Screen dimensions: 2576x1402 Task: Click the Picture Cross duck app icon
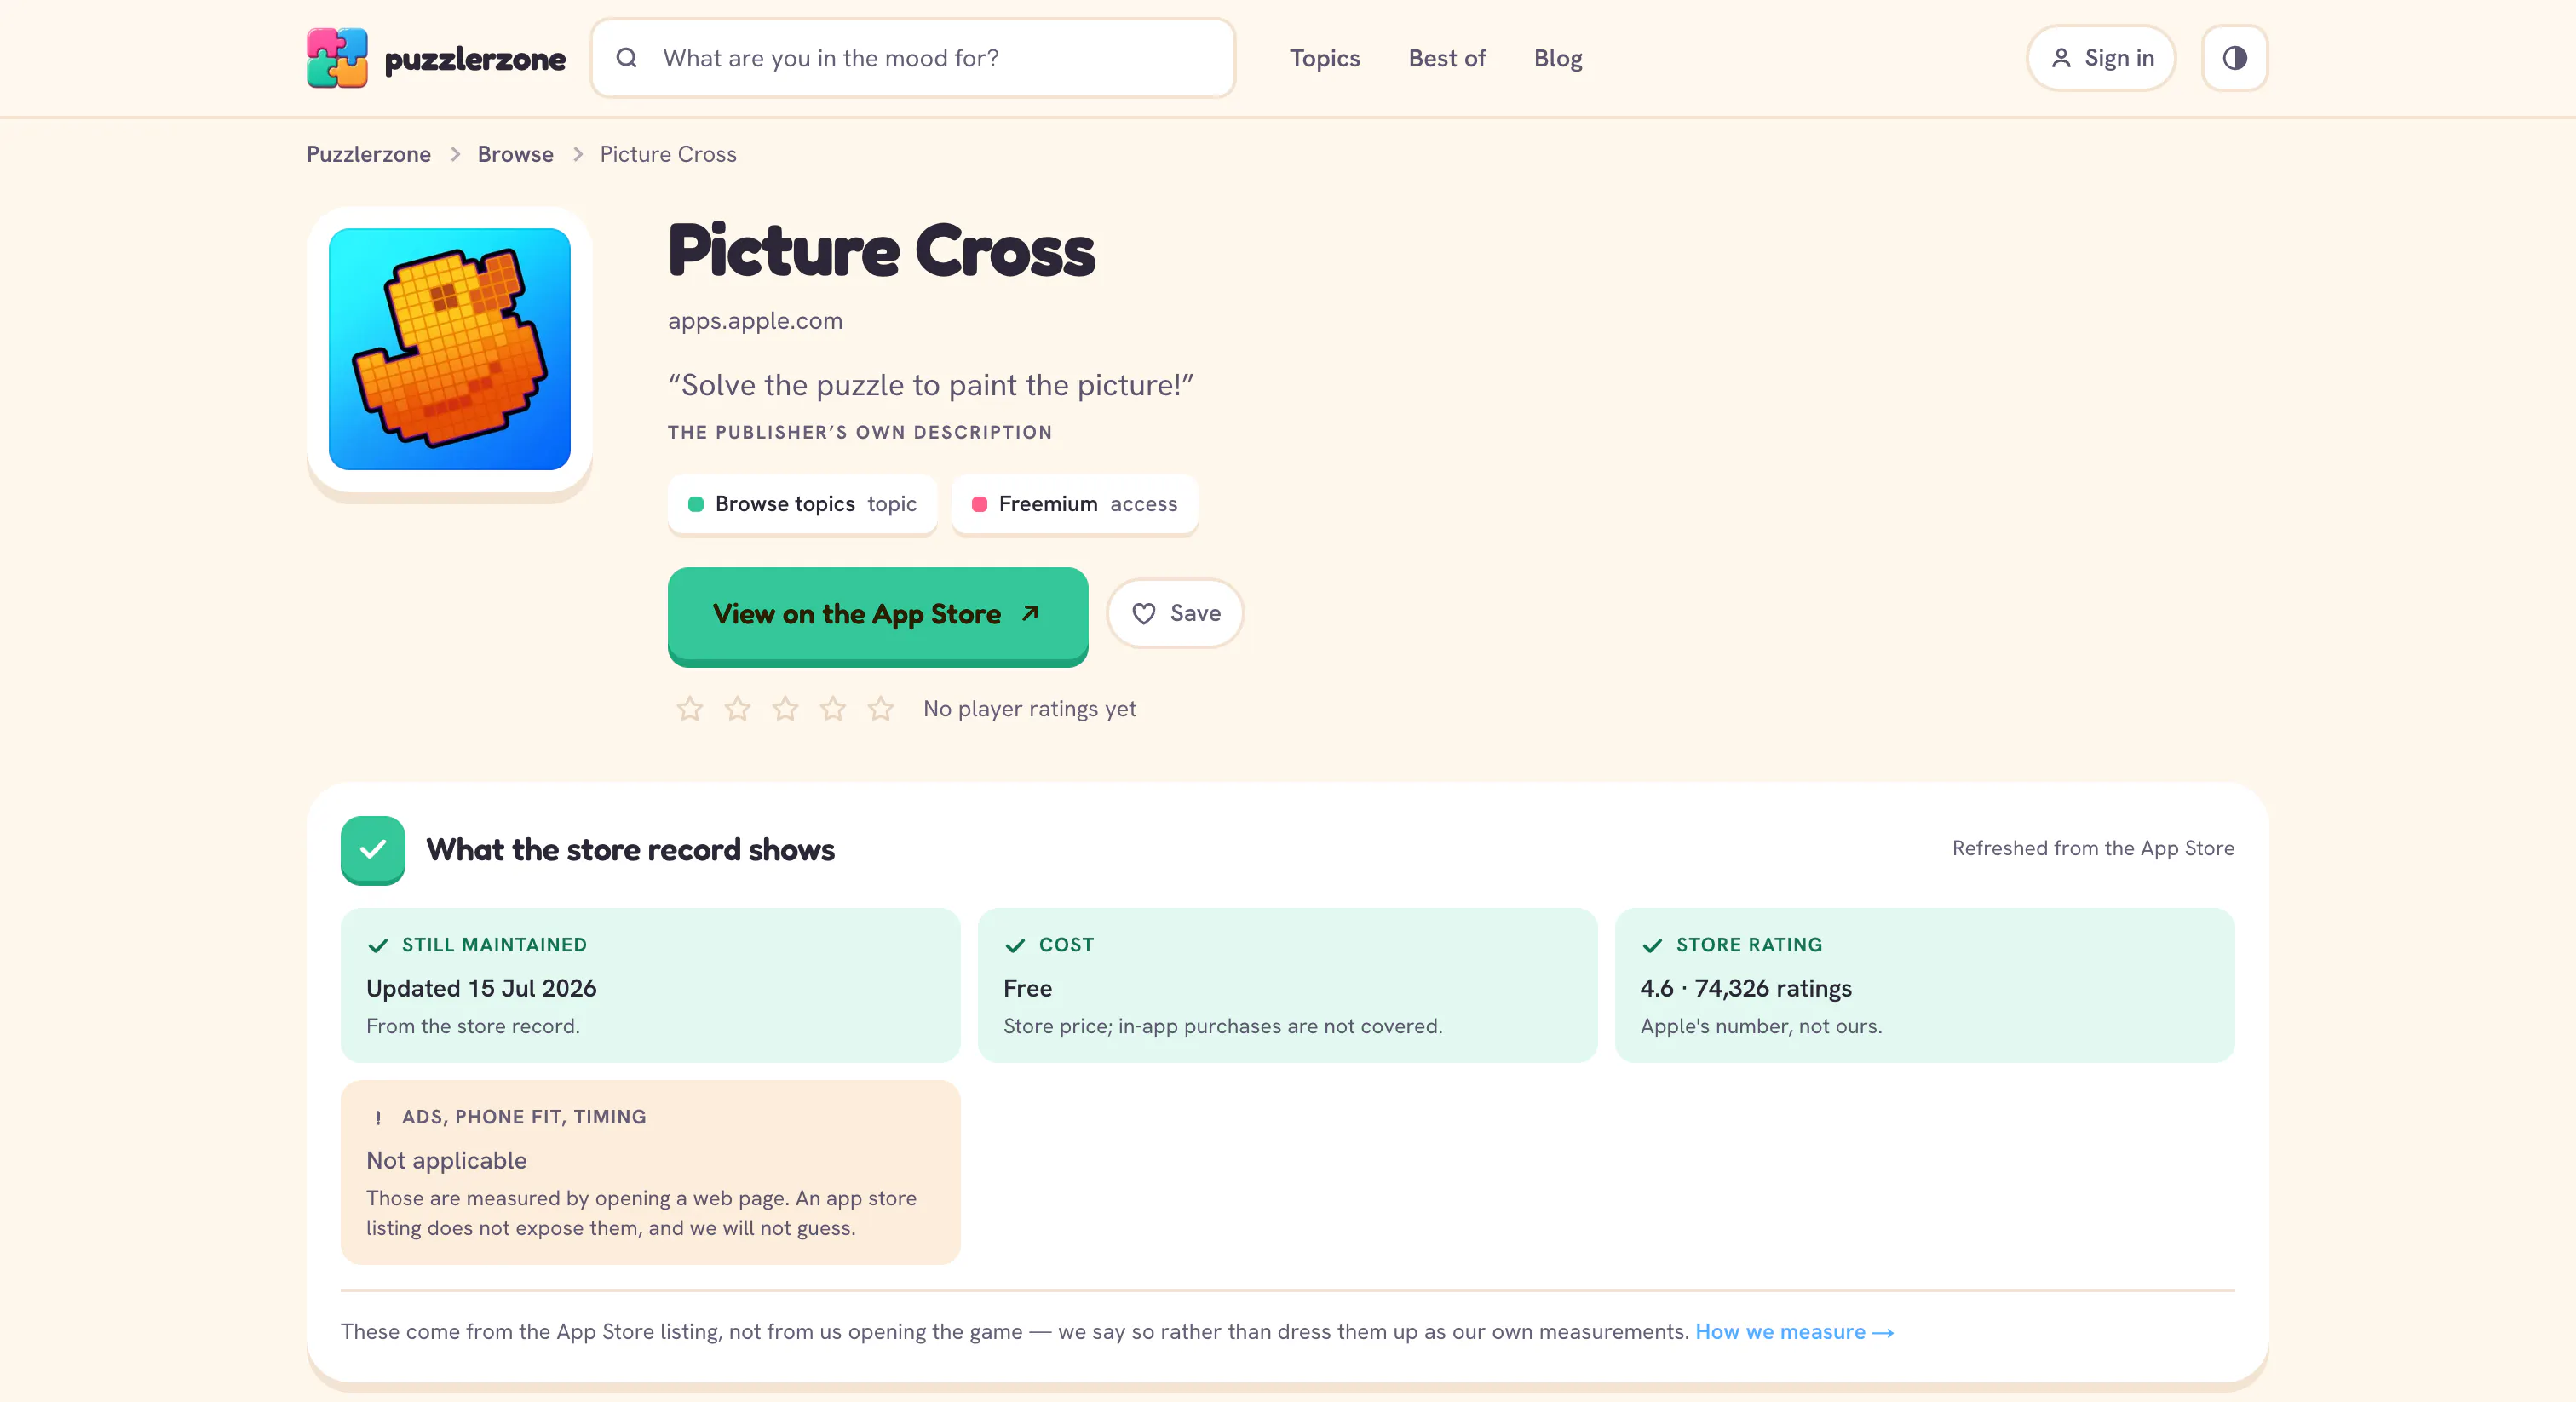[x=450, y=349]
